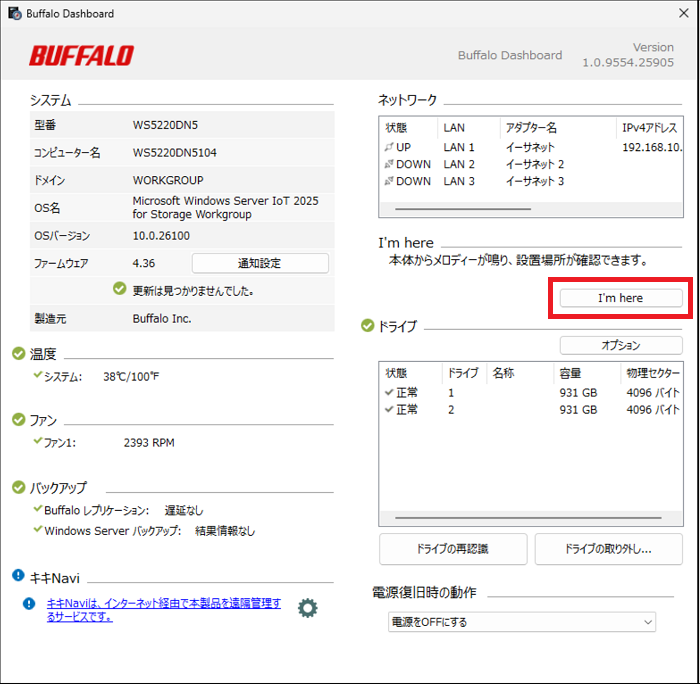This screenshot has width=700, height=684.
Task: Click the DOWN status icon for LAN 2
Action: (x=389, y=164)
